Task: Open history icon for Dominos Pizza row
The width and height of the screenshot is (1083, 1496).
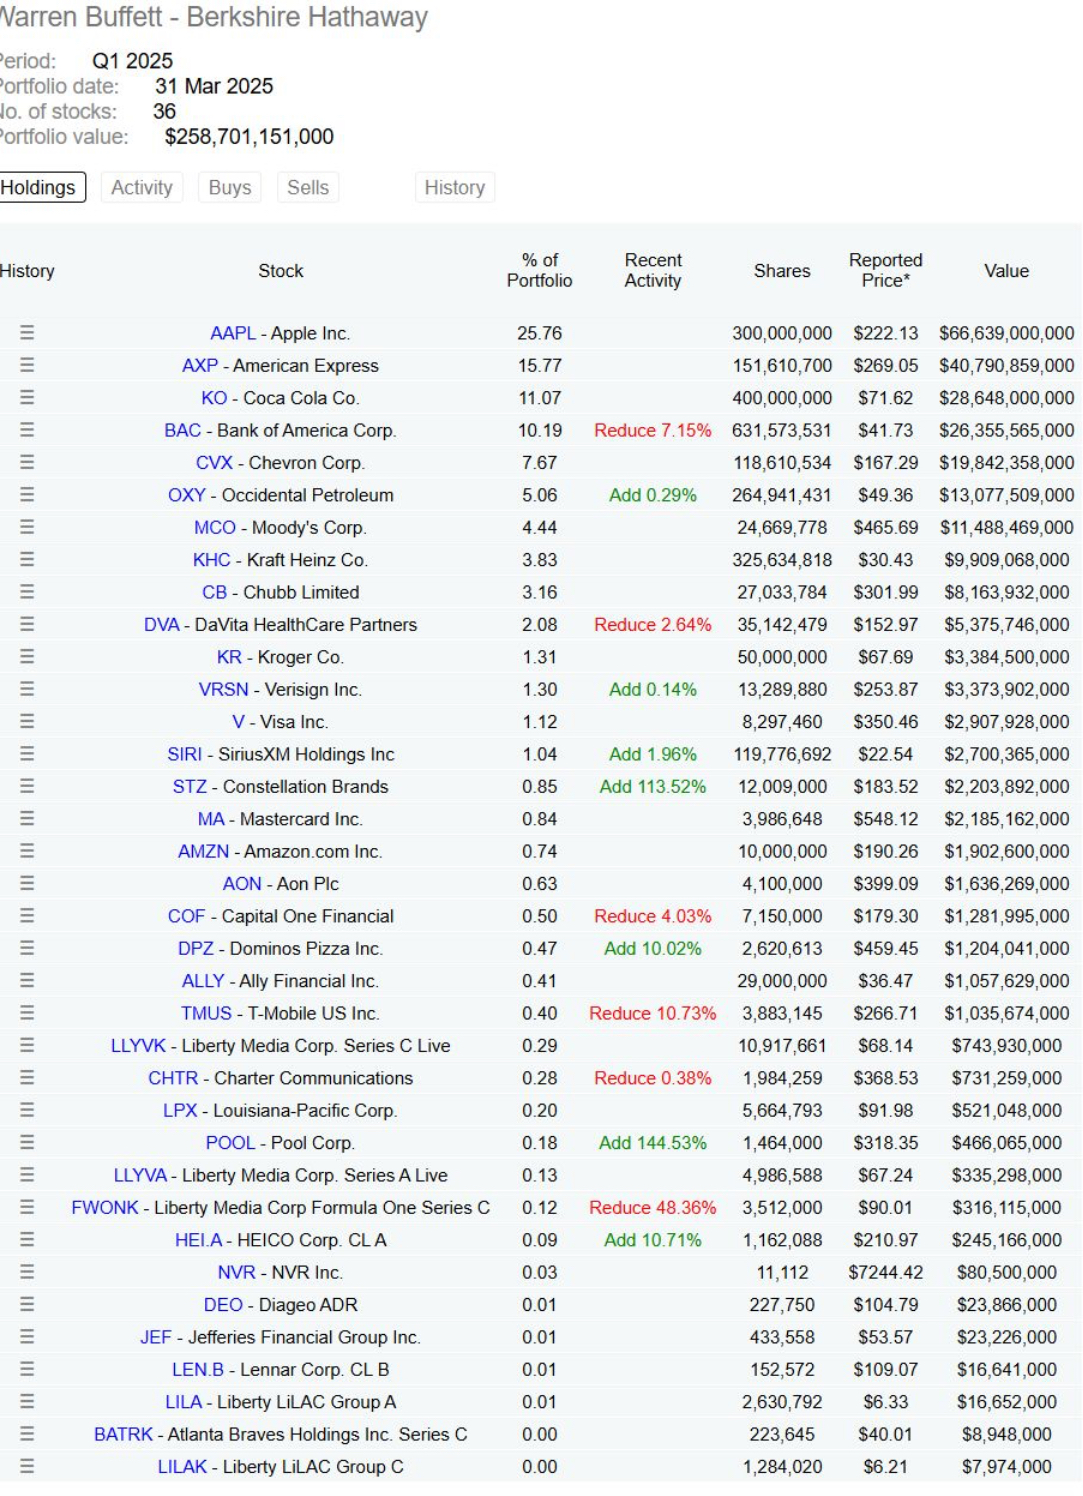Action: click(27, 948)
